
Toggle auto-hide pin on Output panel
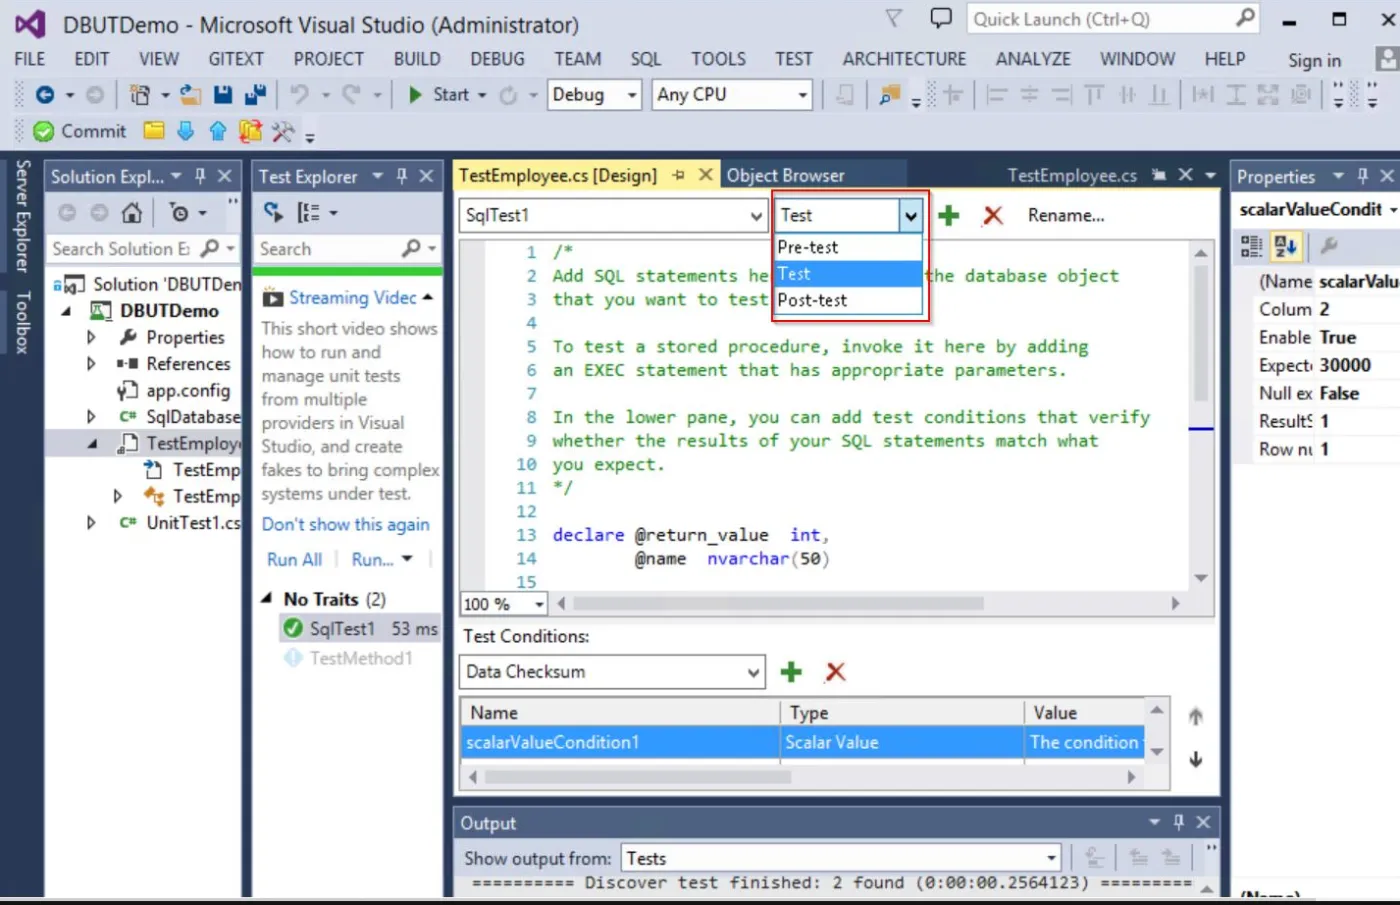(x=1178, y=822)
